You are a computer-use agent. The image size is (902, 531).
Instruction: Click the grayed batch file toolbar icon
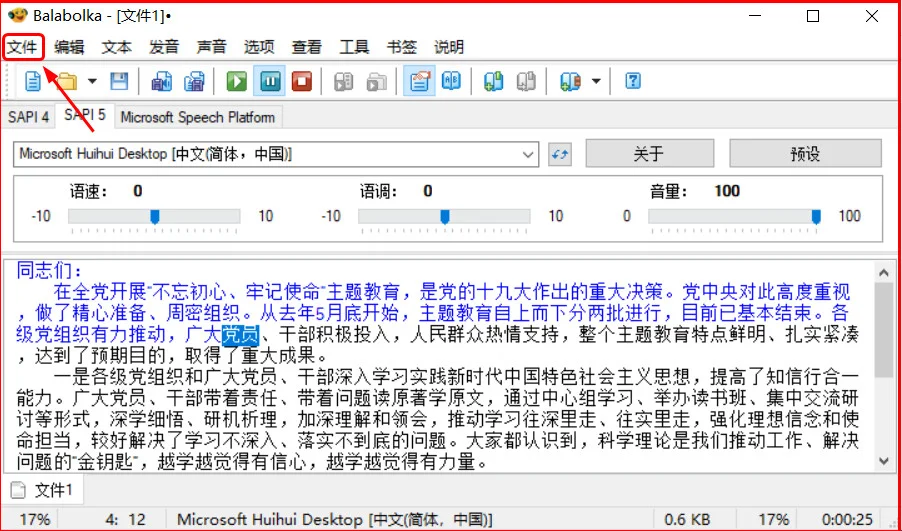[x=376, y=81]
